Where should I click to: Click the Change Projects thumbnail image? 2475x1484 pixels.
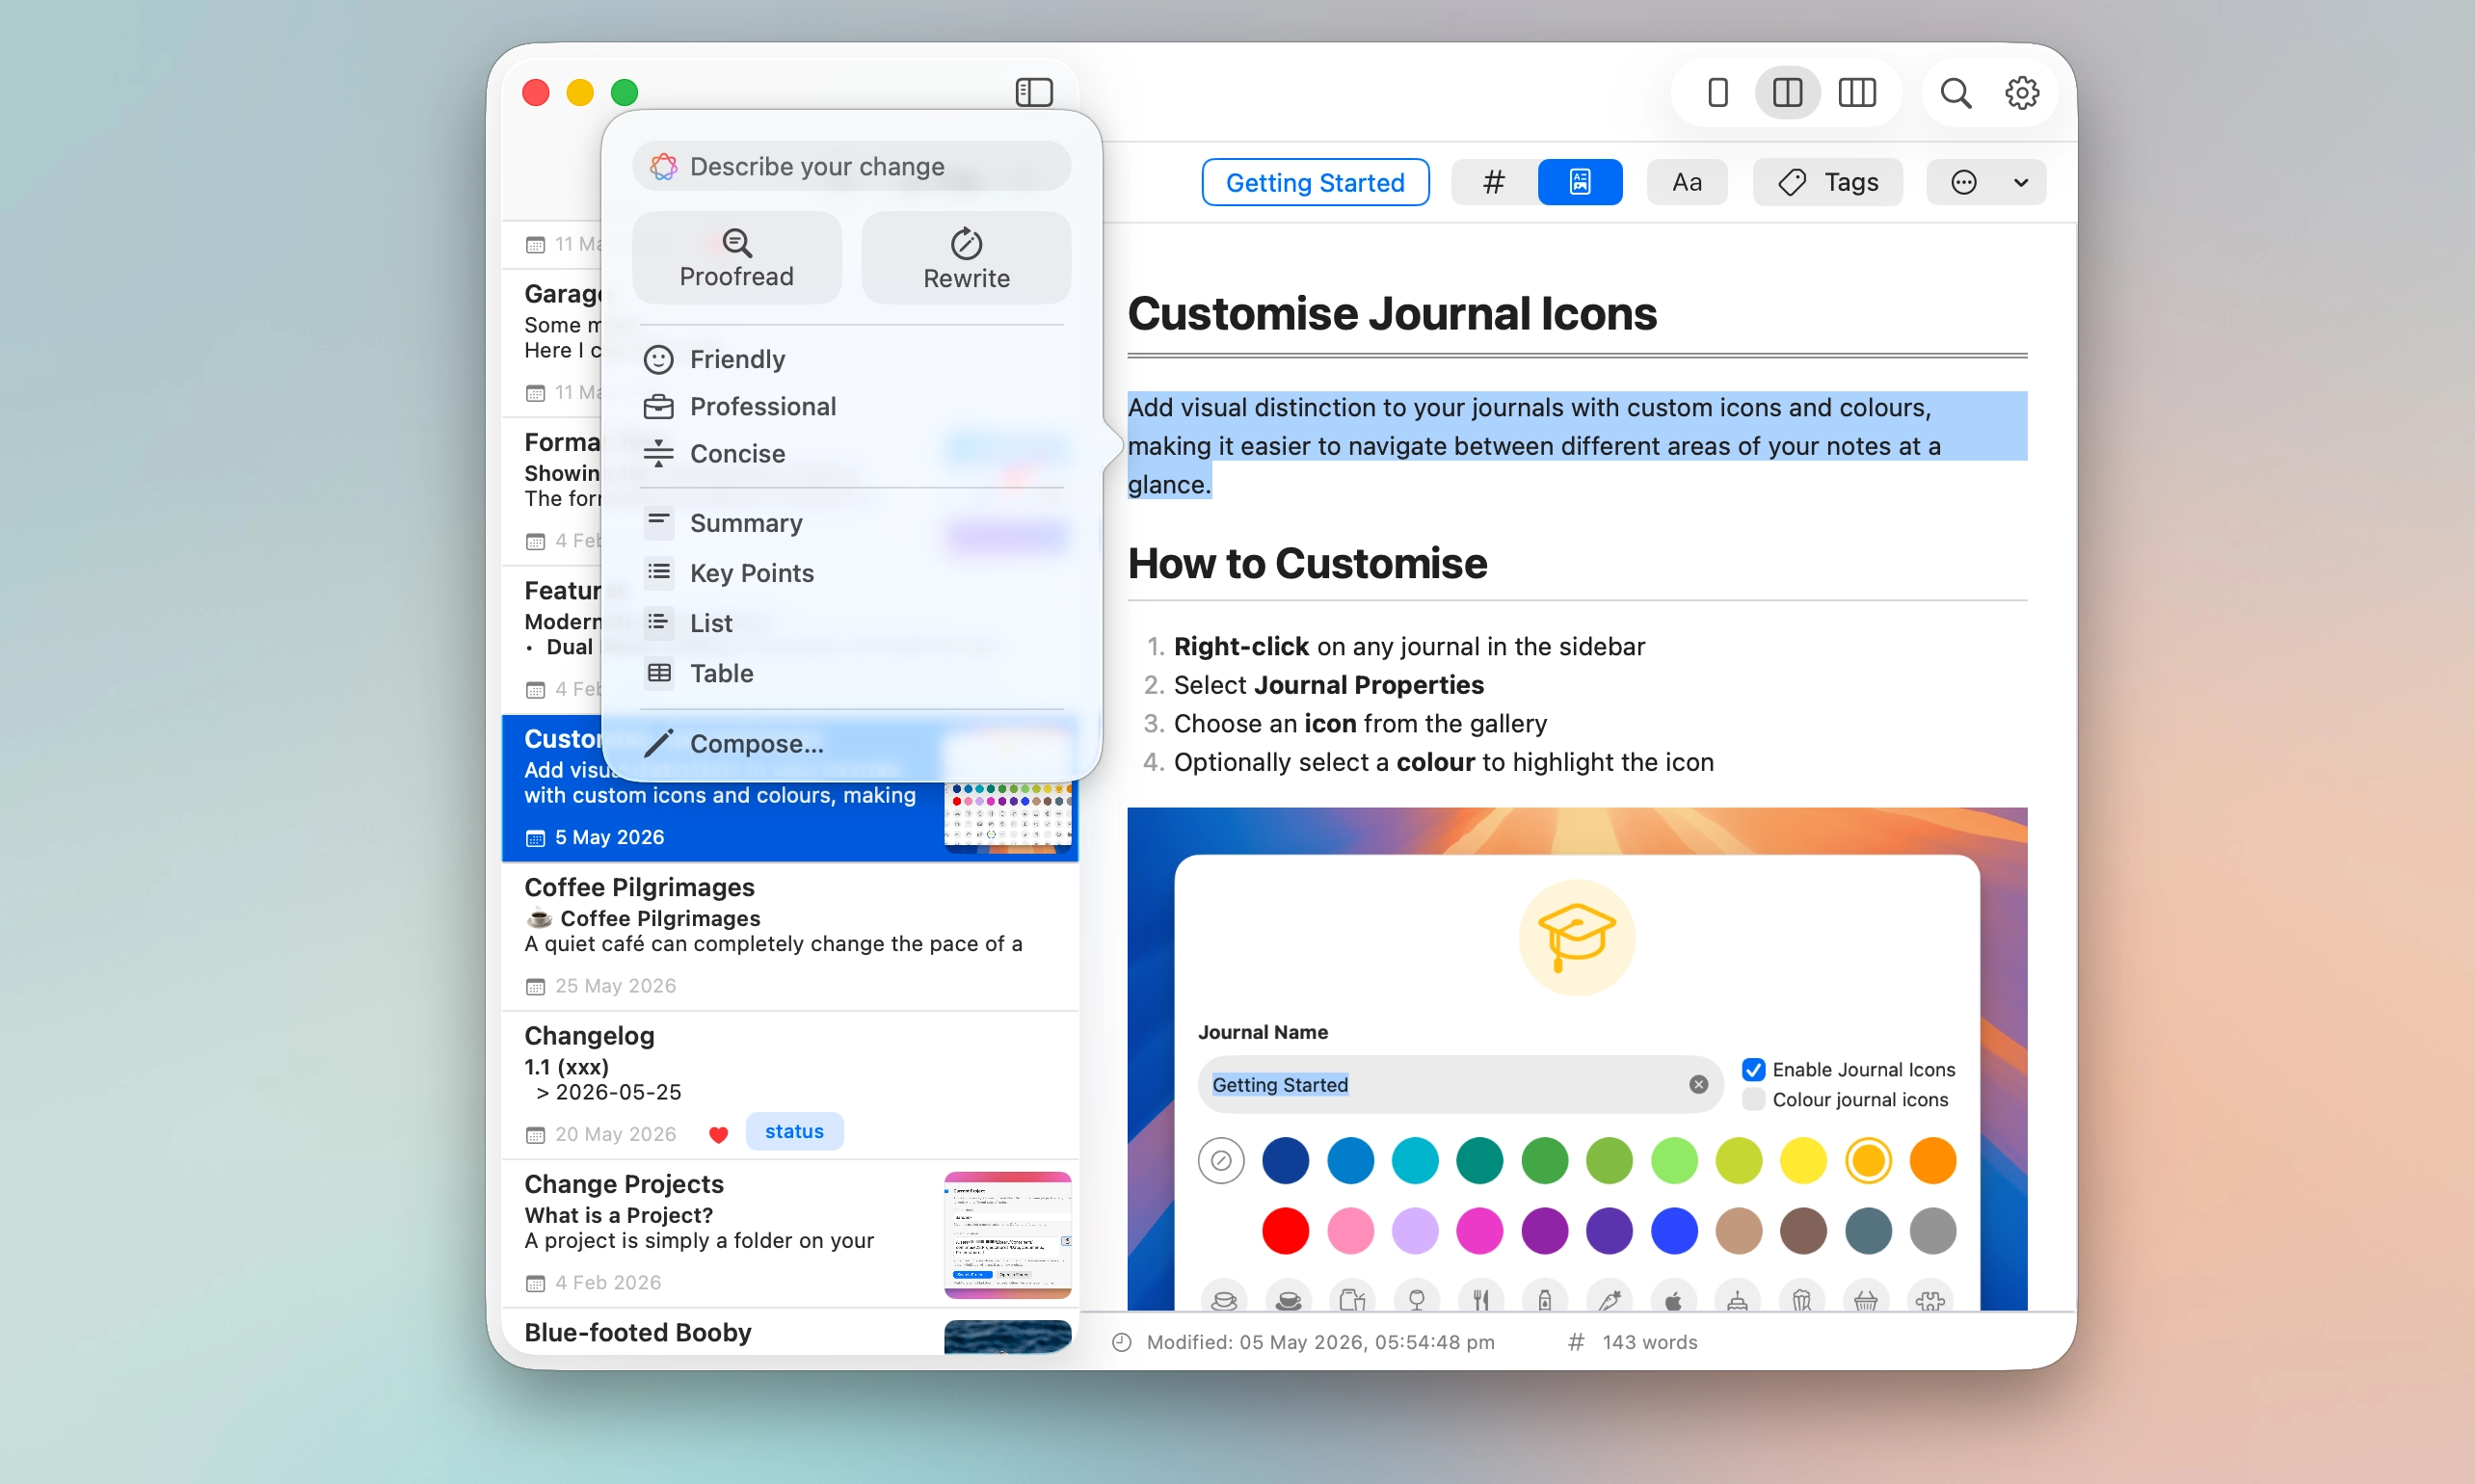[1007, 1234]
